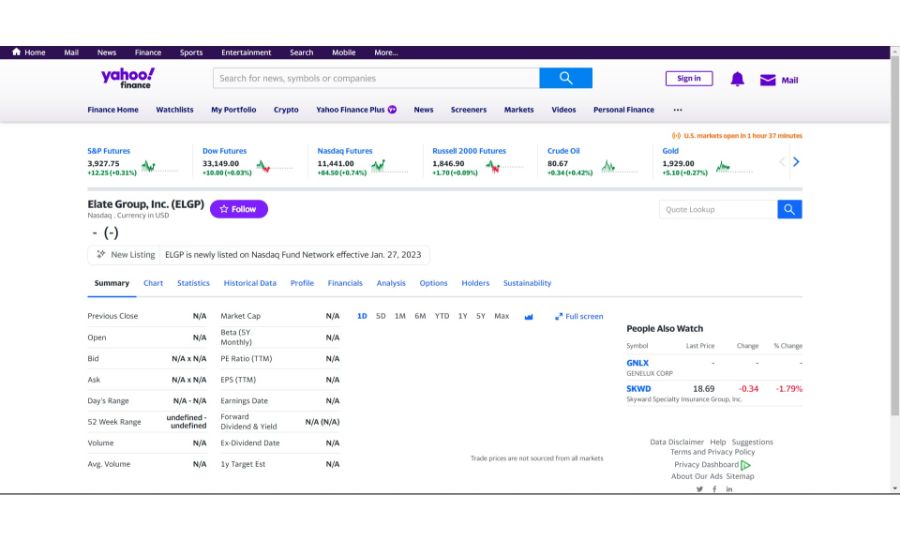
Task: Open the Sustainability tab
Action: tap(527, 283)
